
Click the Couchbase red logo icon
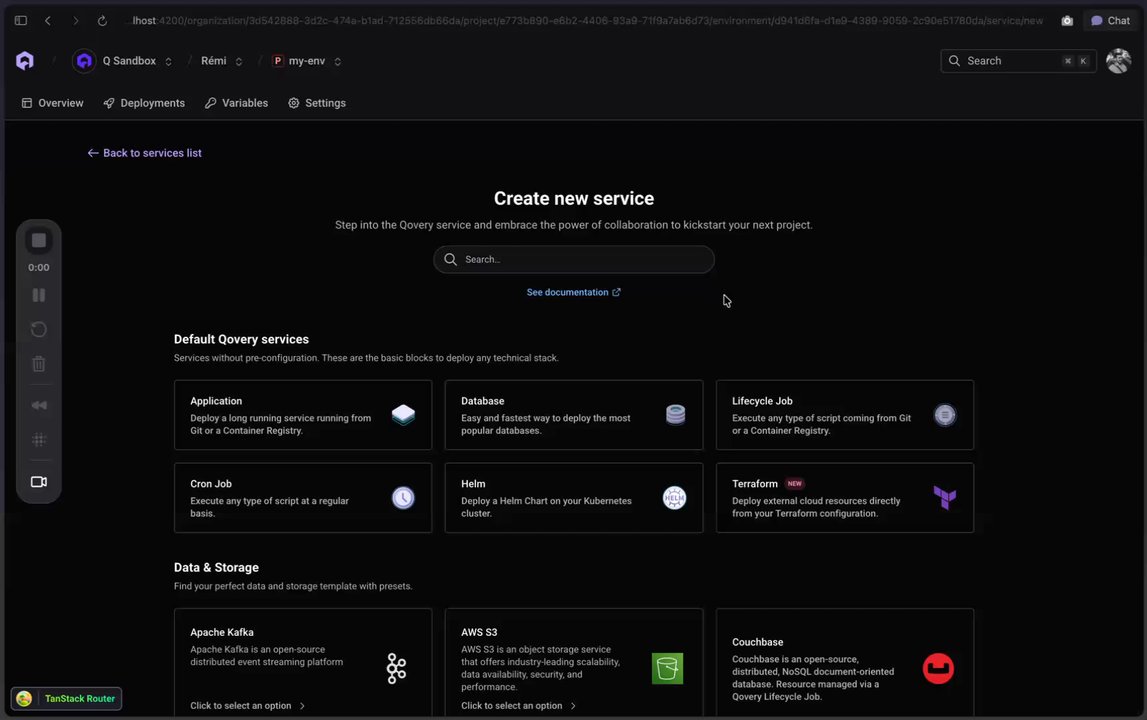pos(938,668)
